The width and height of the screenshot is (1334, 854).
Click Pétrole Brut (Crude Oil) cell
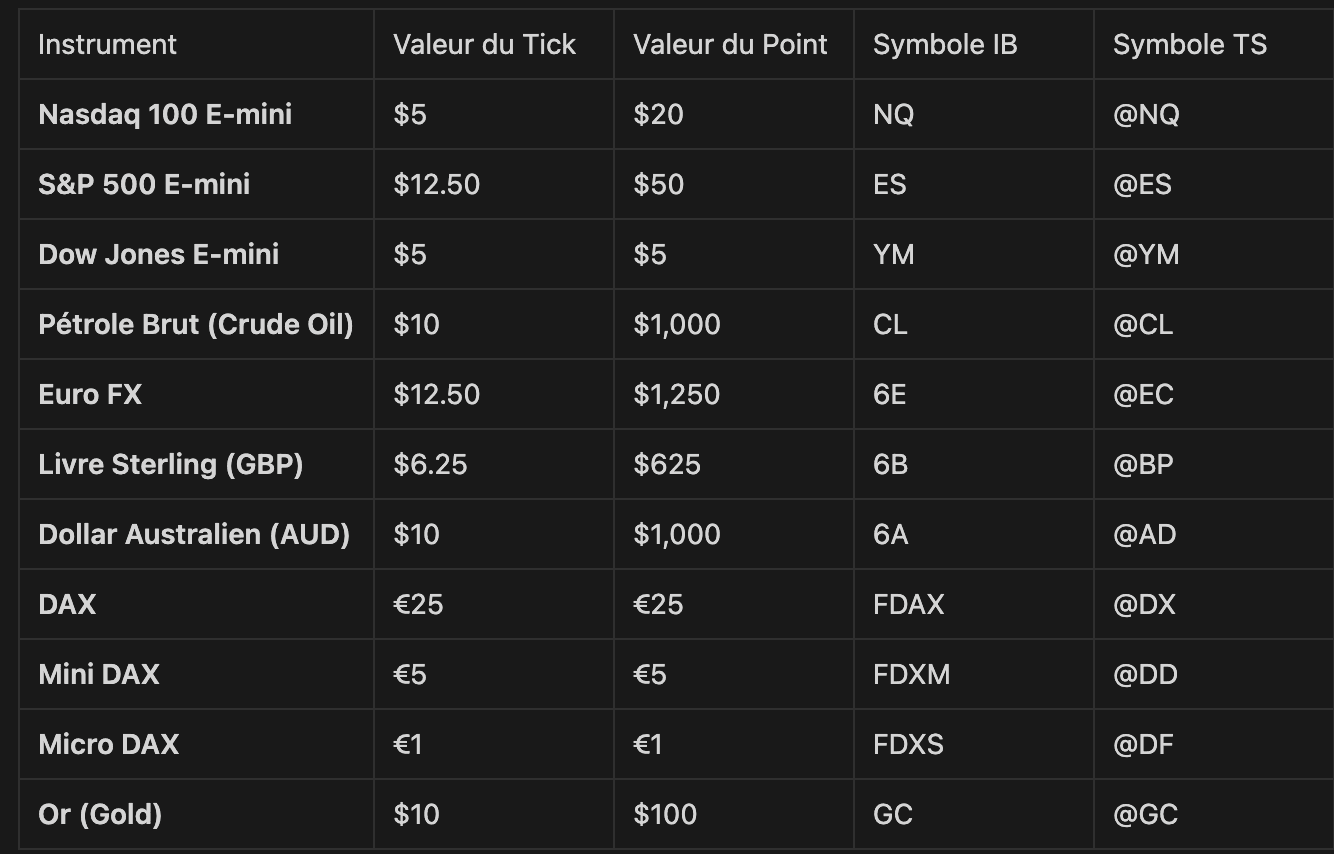point(196,325)
